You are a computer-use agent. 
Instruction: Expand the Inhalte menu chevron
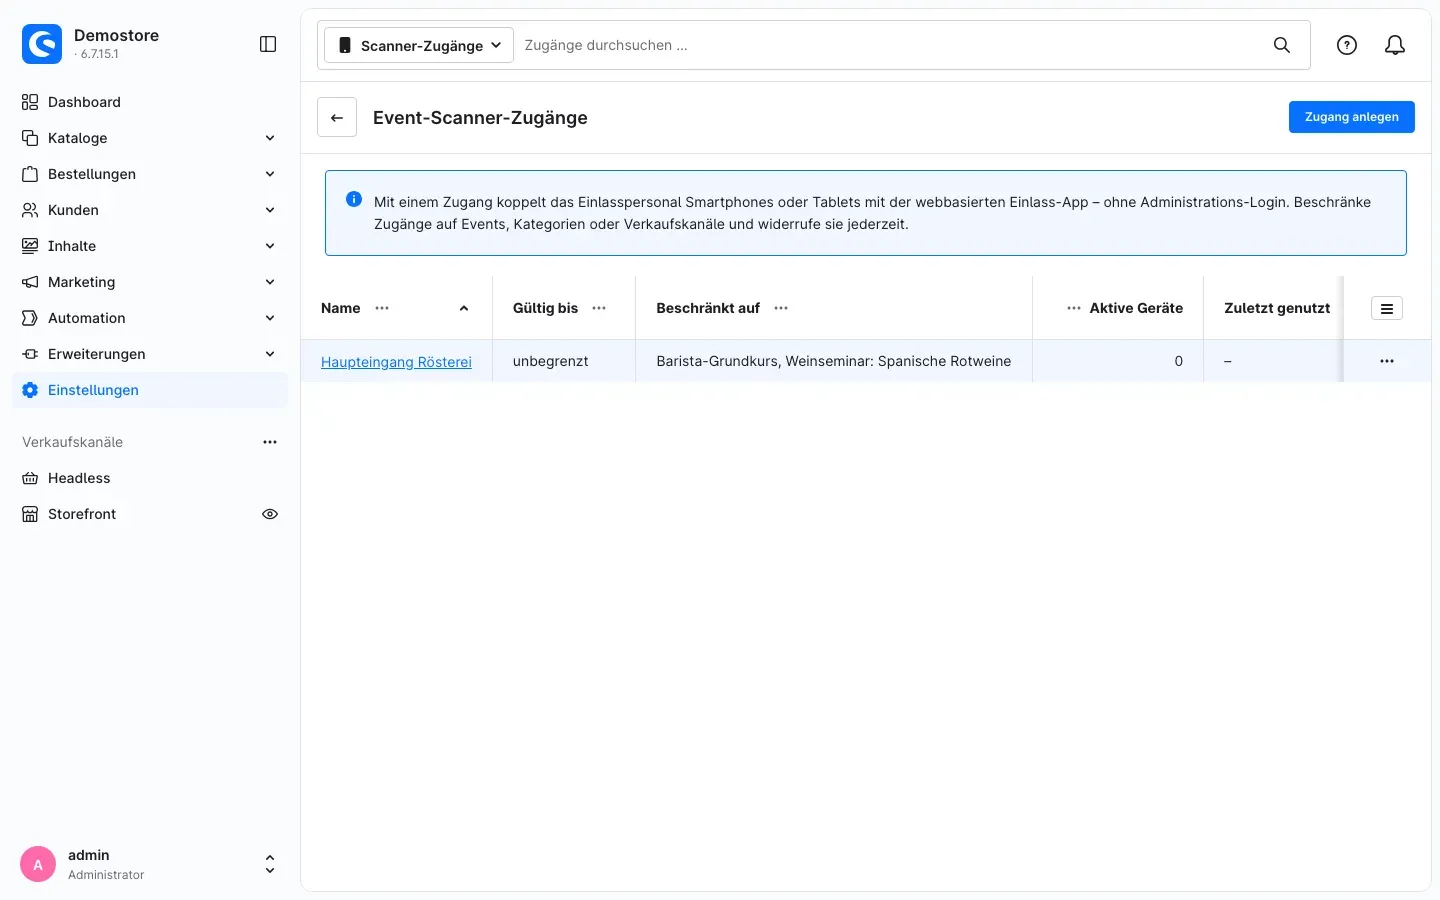point(270,246)
